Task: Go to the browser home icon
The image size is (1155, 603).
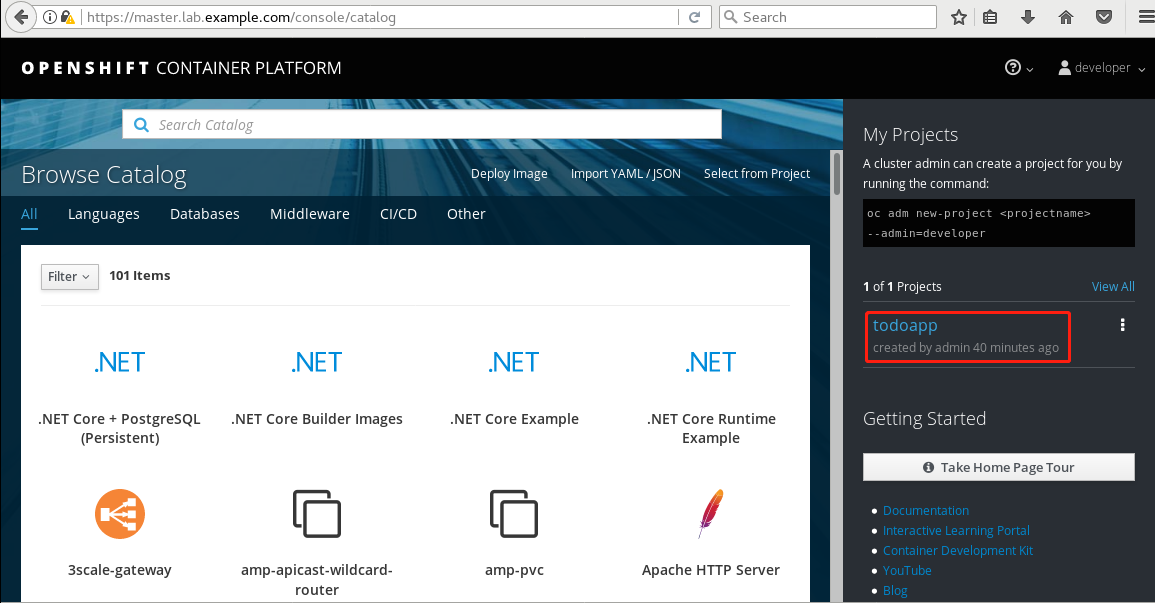Action: click(1066, 17)
